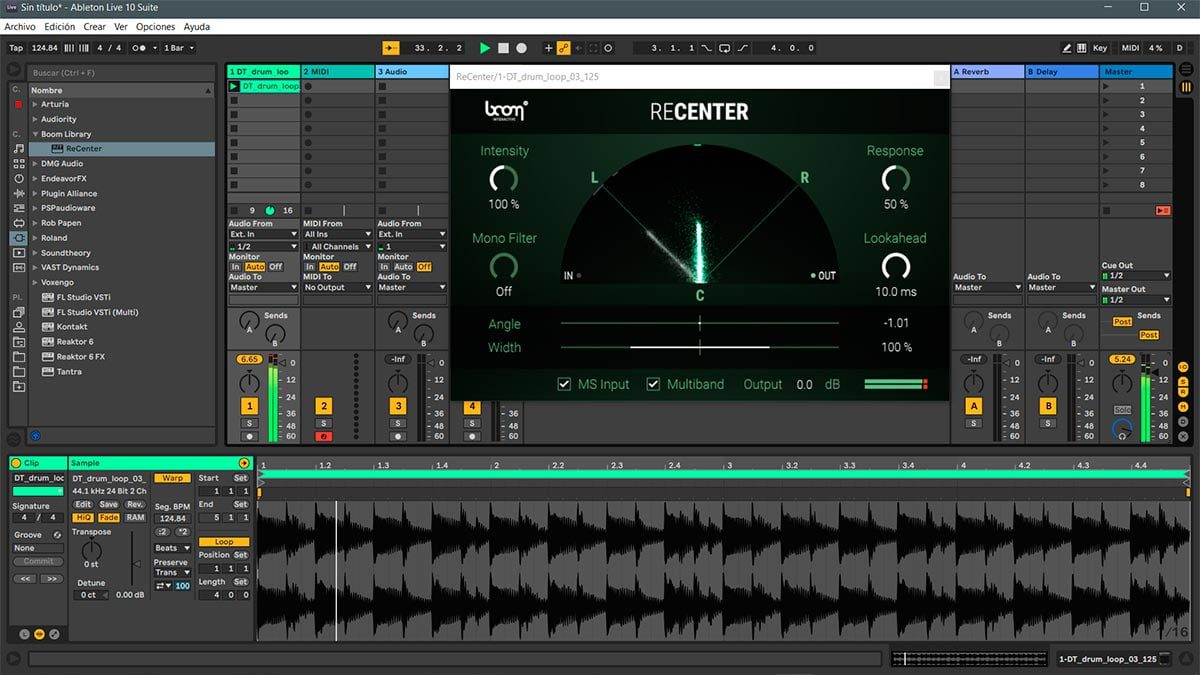Viewport: 1200px width, 675px height.
Task: Uncheck the Multiband checkbox
Action: tap(654, 384)
